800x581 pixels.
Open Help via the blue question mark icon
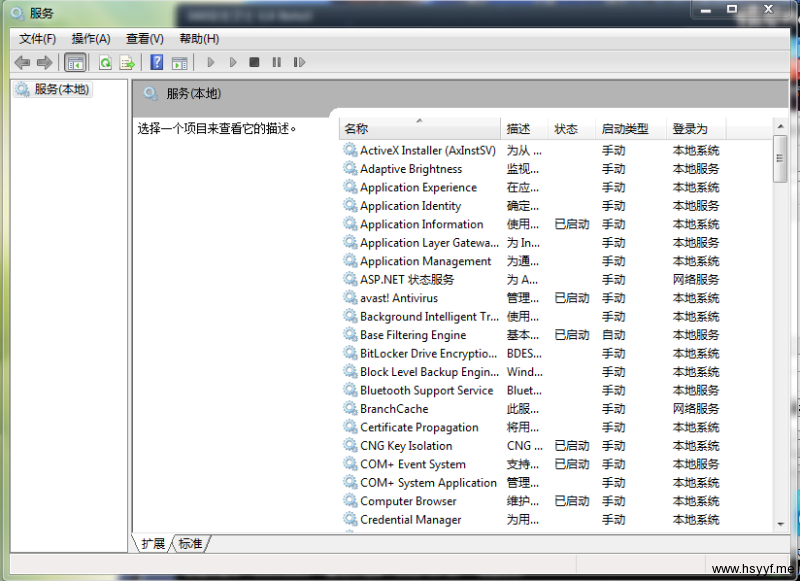157,62
